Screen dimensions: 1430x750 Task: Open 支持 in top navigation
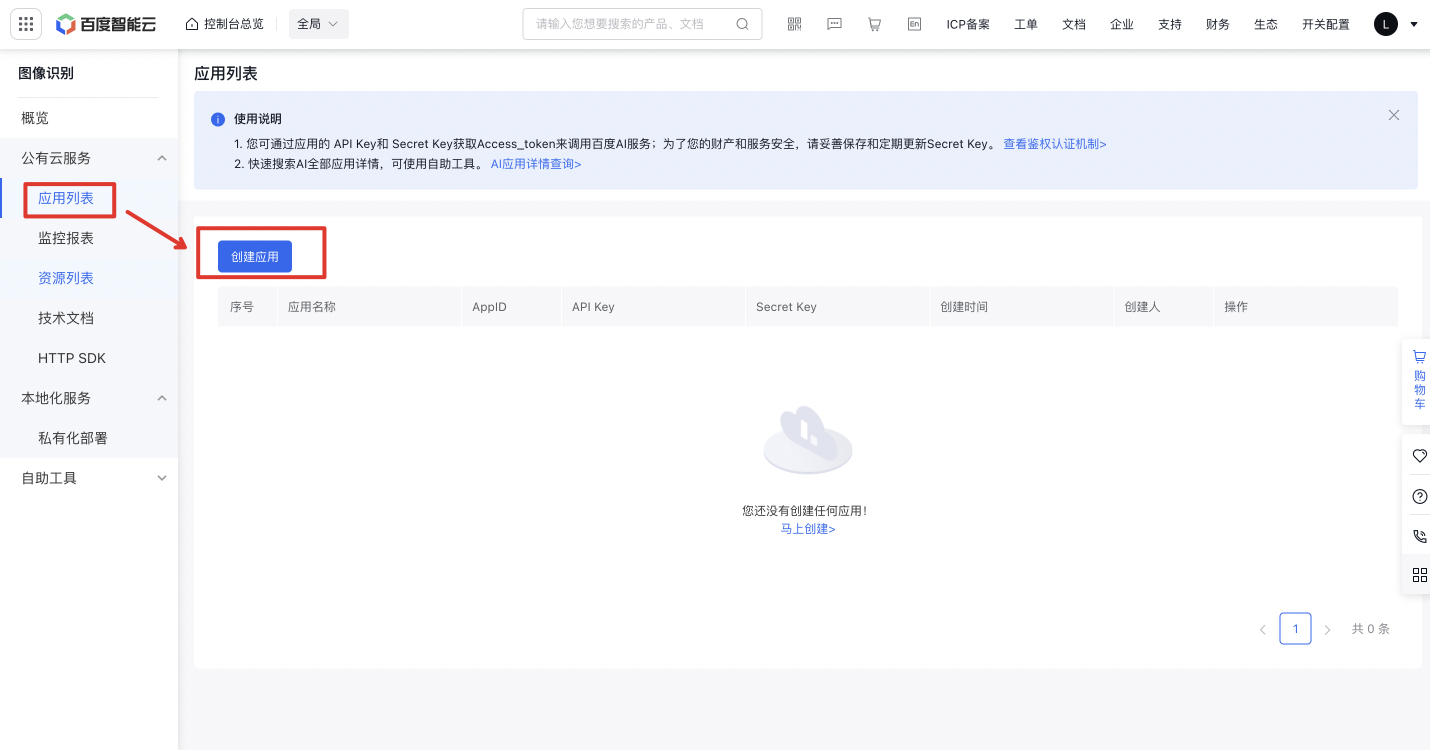[1170, 24]
